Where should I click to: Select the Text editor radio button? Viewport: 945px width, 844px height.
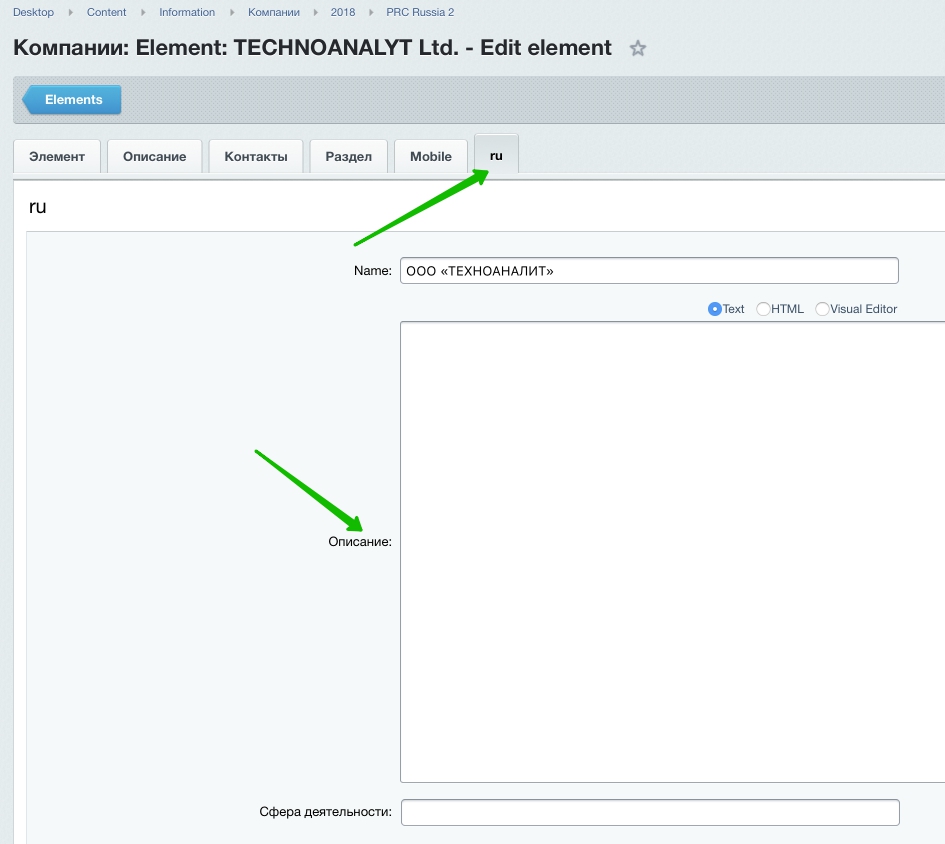(715, 309)
